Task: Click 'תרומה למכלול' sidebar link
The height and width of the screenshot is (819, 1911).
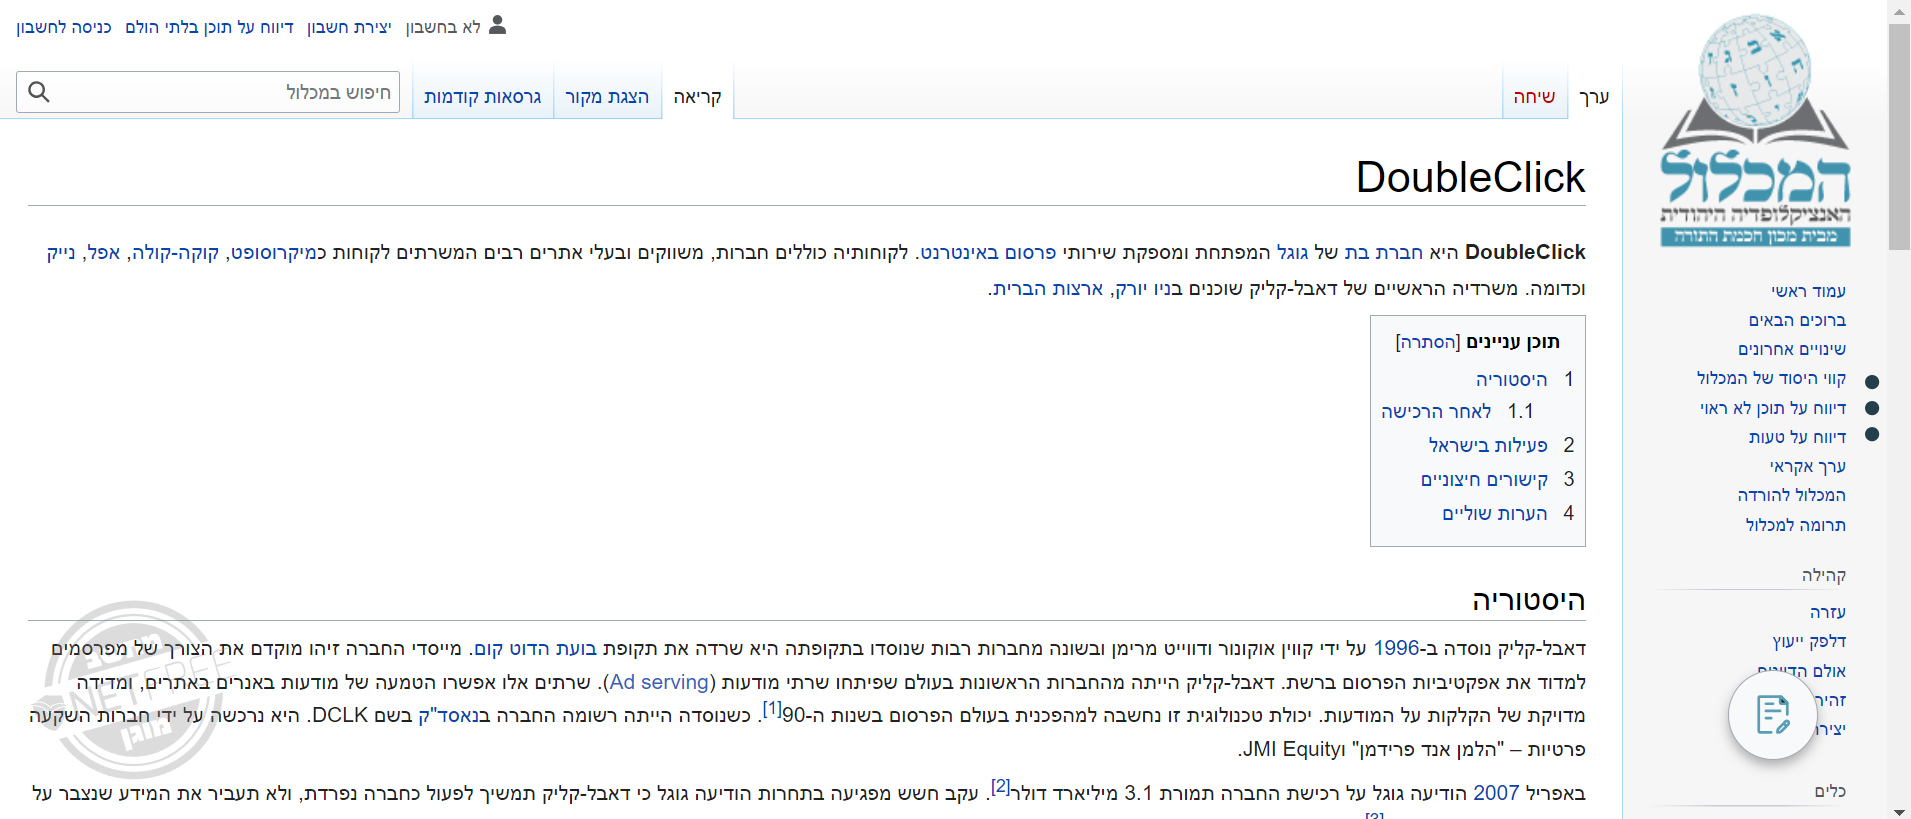Action: (1796, 525)
